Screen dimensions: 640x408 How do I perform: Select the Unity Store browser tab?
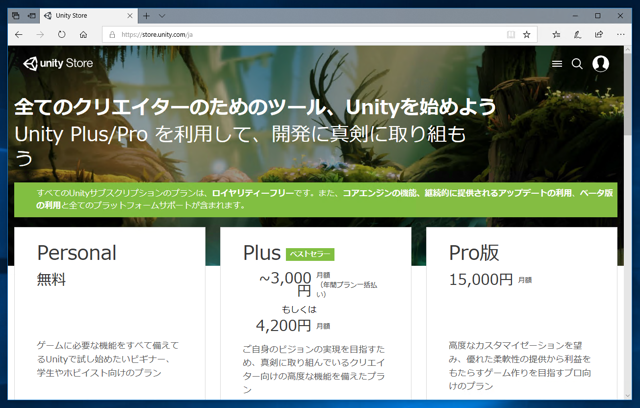[x=89, y=16]
